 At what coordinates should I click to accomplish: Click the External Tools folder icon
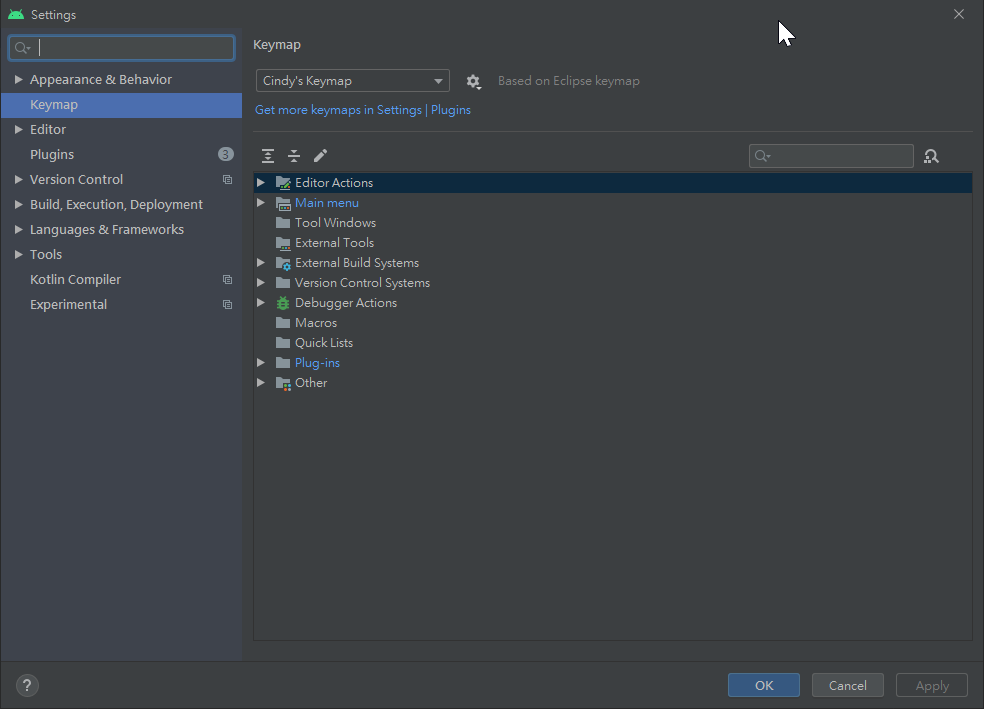pyautogui.click(x=283, y=243)
